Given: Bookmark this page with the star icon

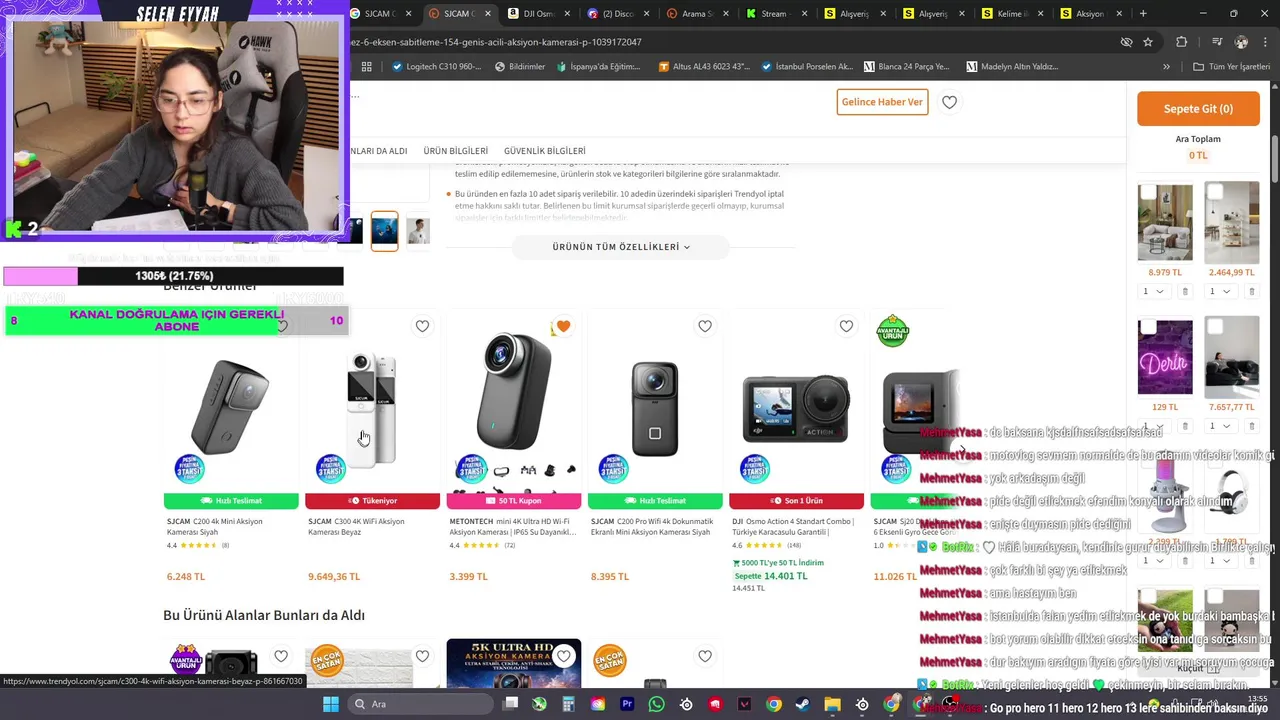Looking at the screenshot, I should (1148, 42).
